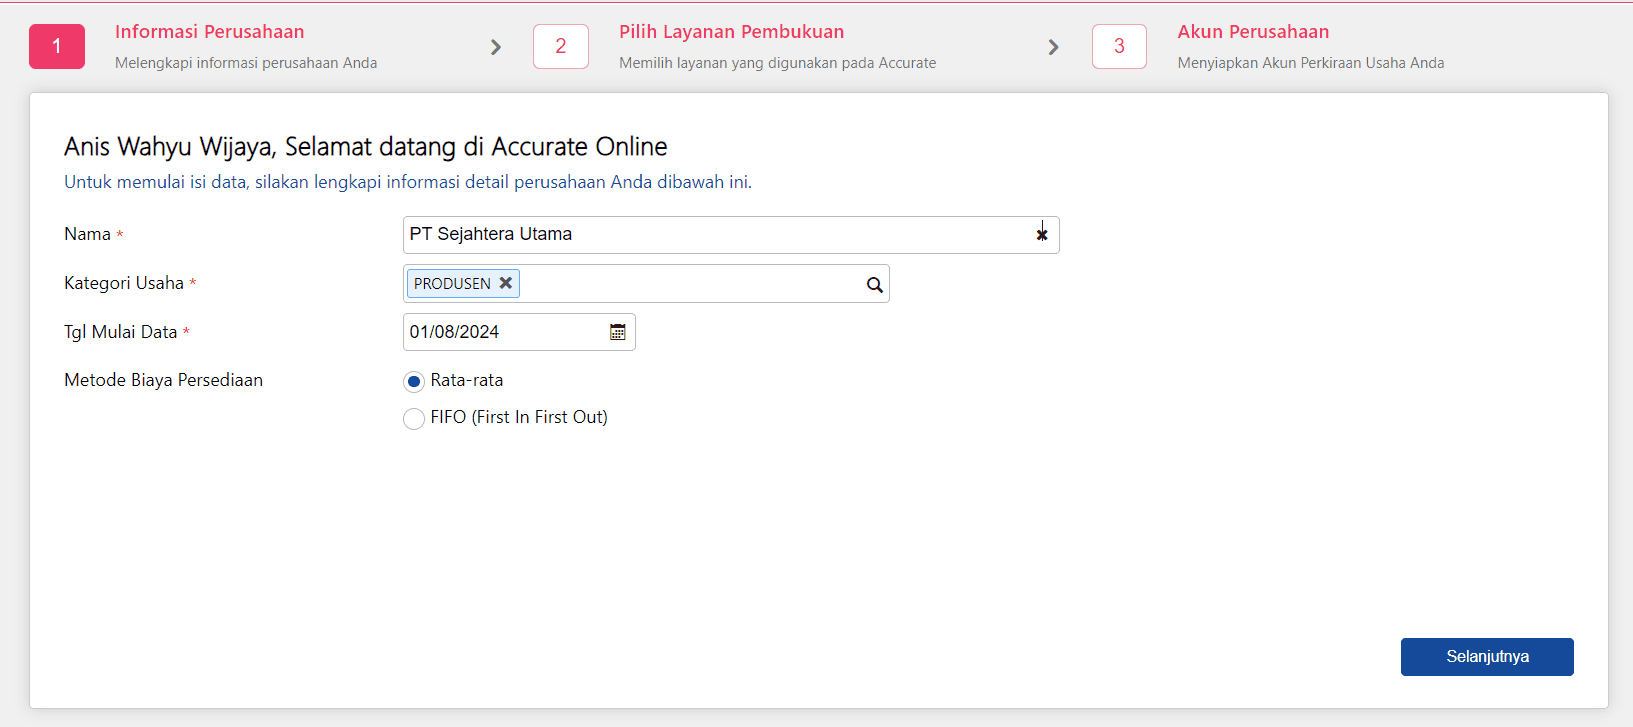Click the chevron arrow after Informasi Perusahaan step

point(496,47)
